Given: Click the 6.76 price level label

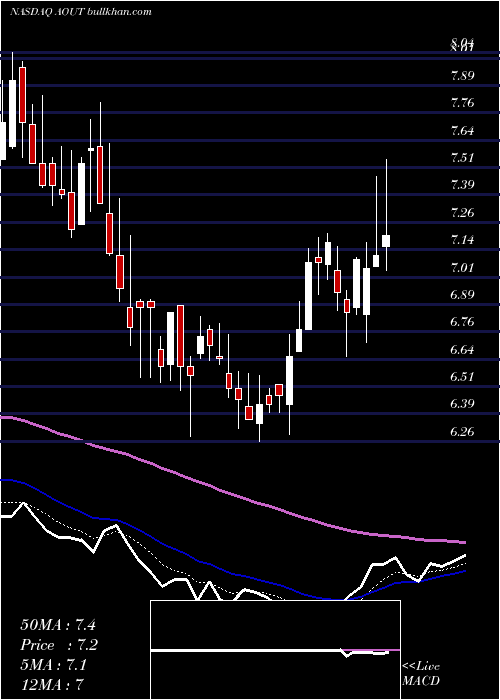Looking at the screenshot, I should tap(462, 322).
